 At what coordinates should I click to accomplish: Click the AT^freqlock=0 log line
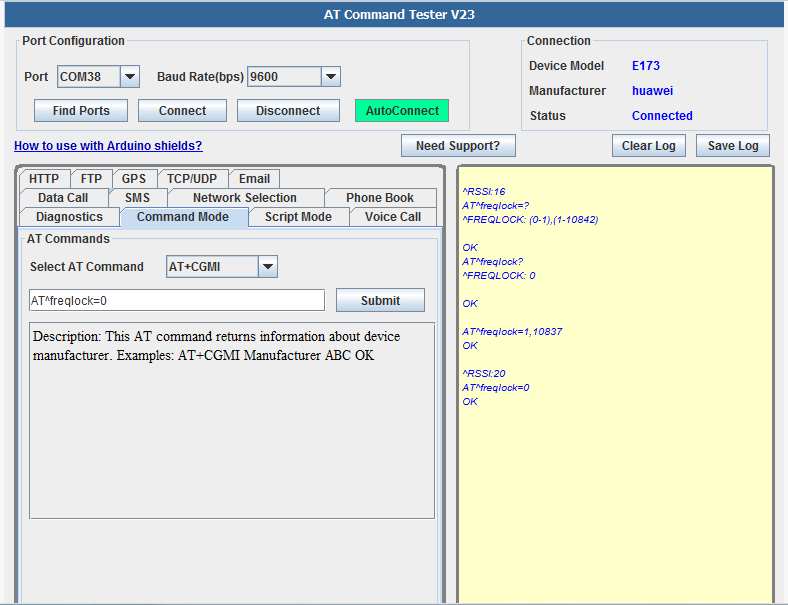496,388
